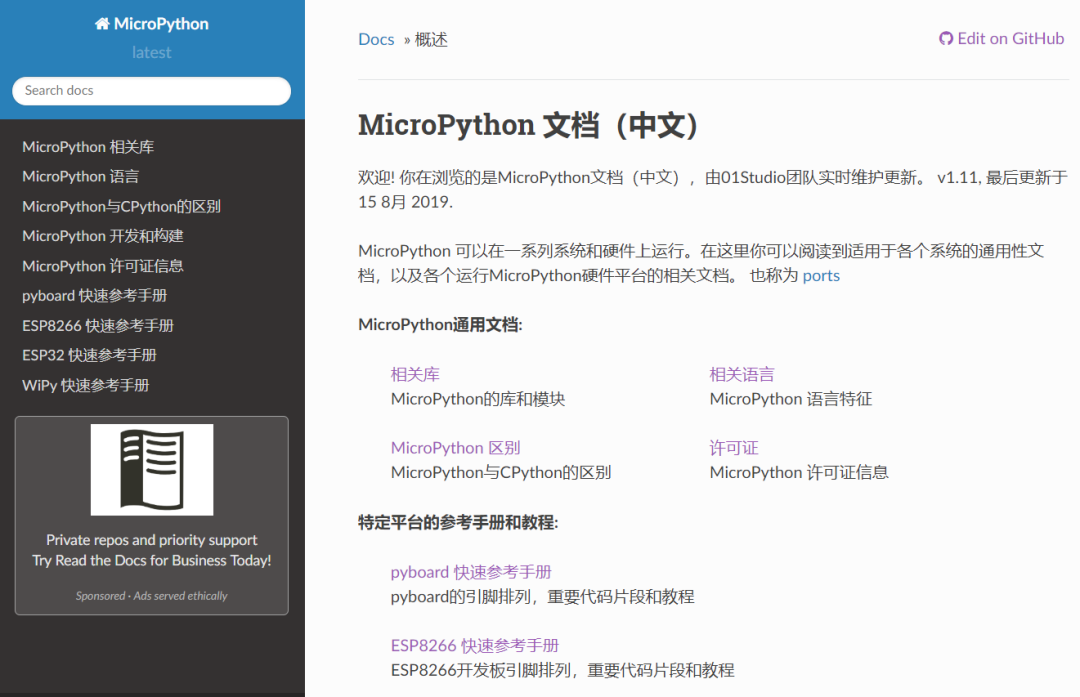Click the MicroPython home icon in sidebar header
The height and width of the screenshot is (697, 1080).
[150, 23]
